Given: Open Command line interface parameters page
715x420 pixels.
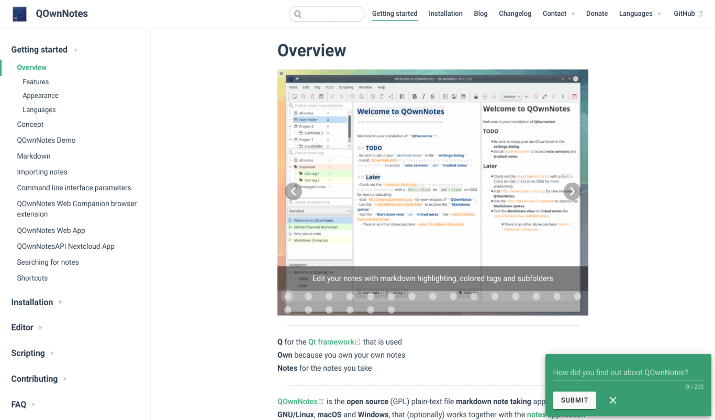Looking at the screenshot, I should click(74, 187).
